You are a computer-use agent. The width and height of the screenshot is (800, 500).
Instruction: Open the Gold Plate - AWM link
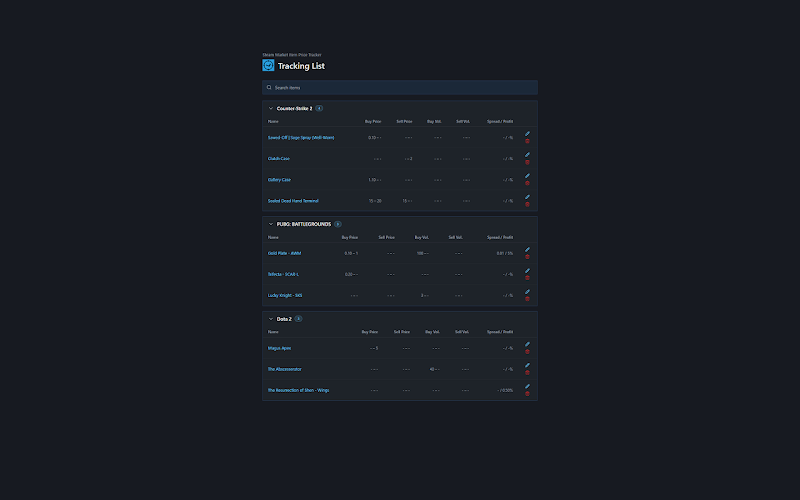pyautogui.click(x=284, y=254)
